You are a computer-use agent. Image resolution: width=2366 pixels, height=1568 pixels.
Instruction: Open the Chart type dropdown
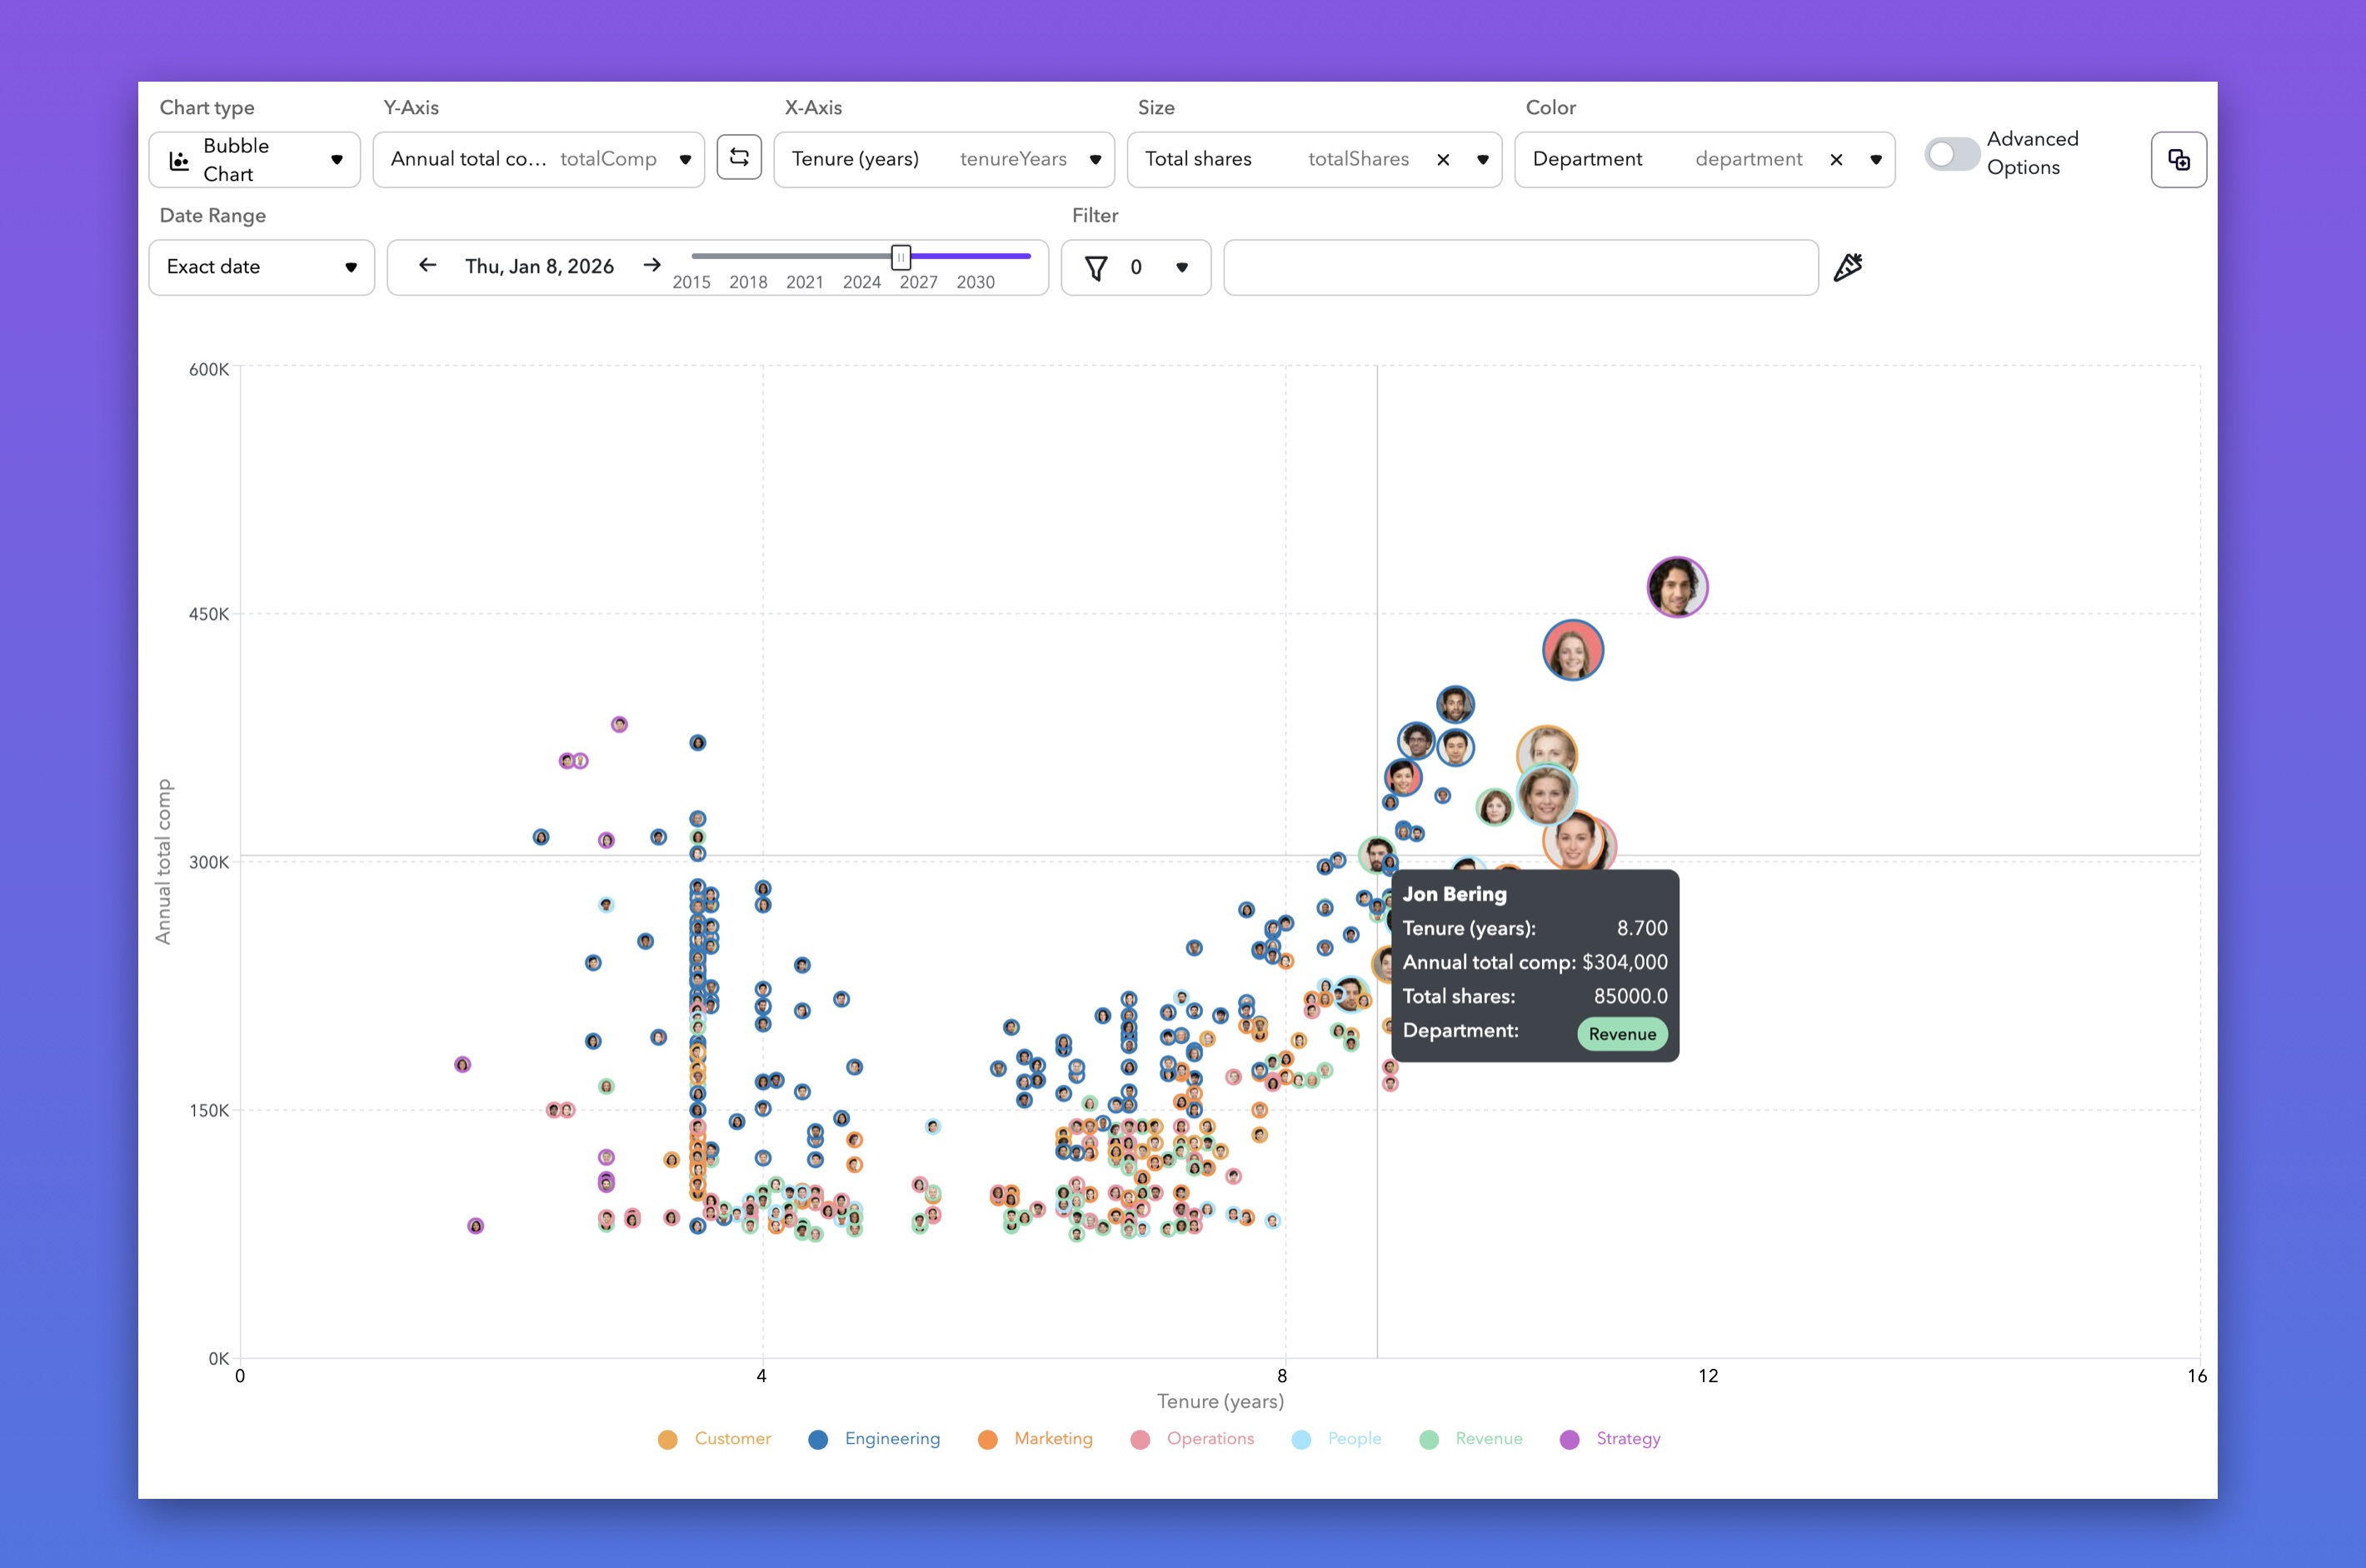(x=255, y=160)
